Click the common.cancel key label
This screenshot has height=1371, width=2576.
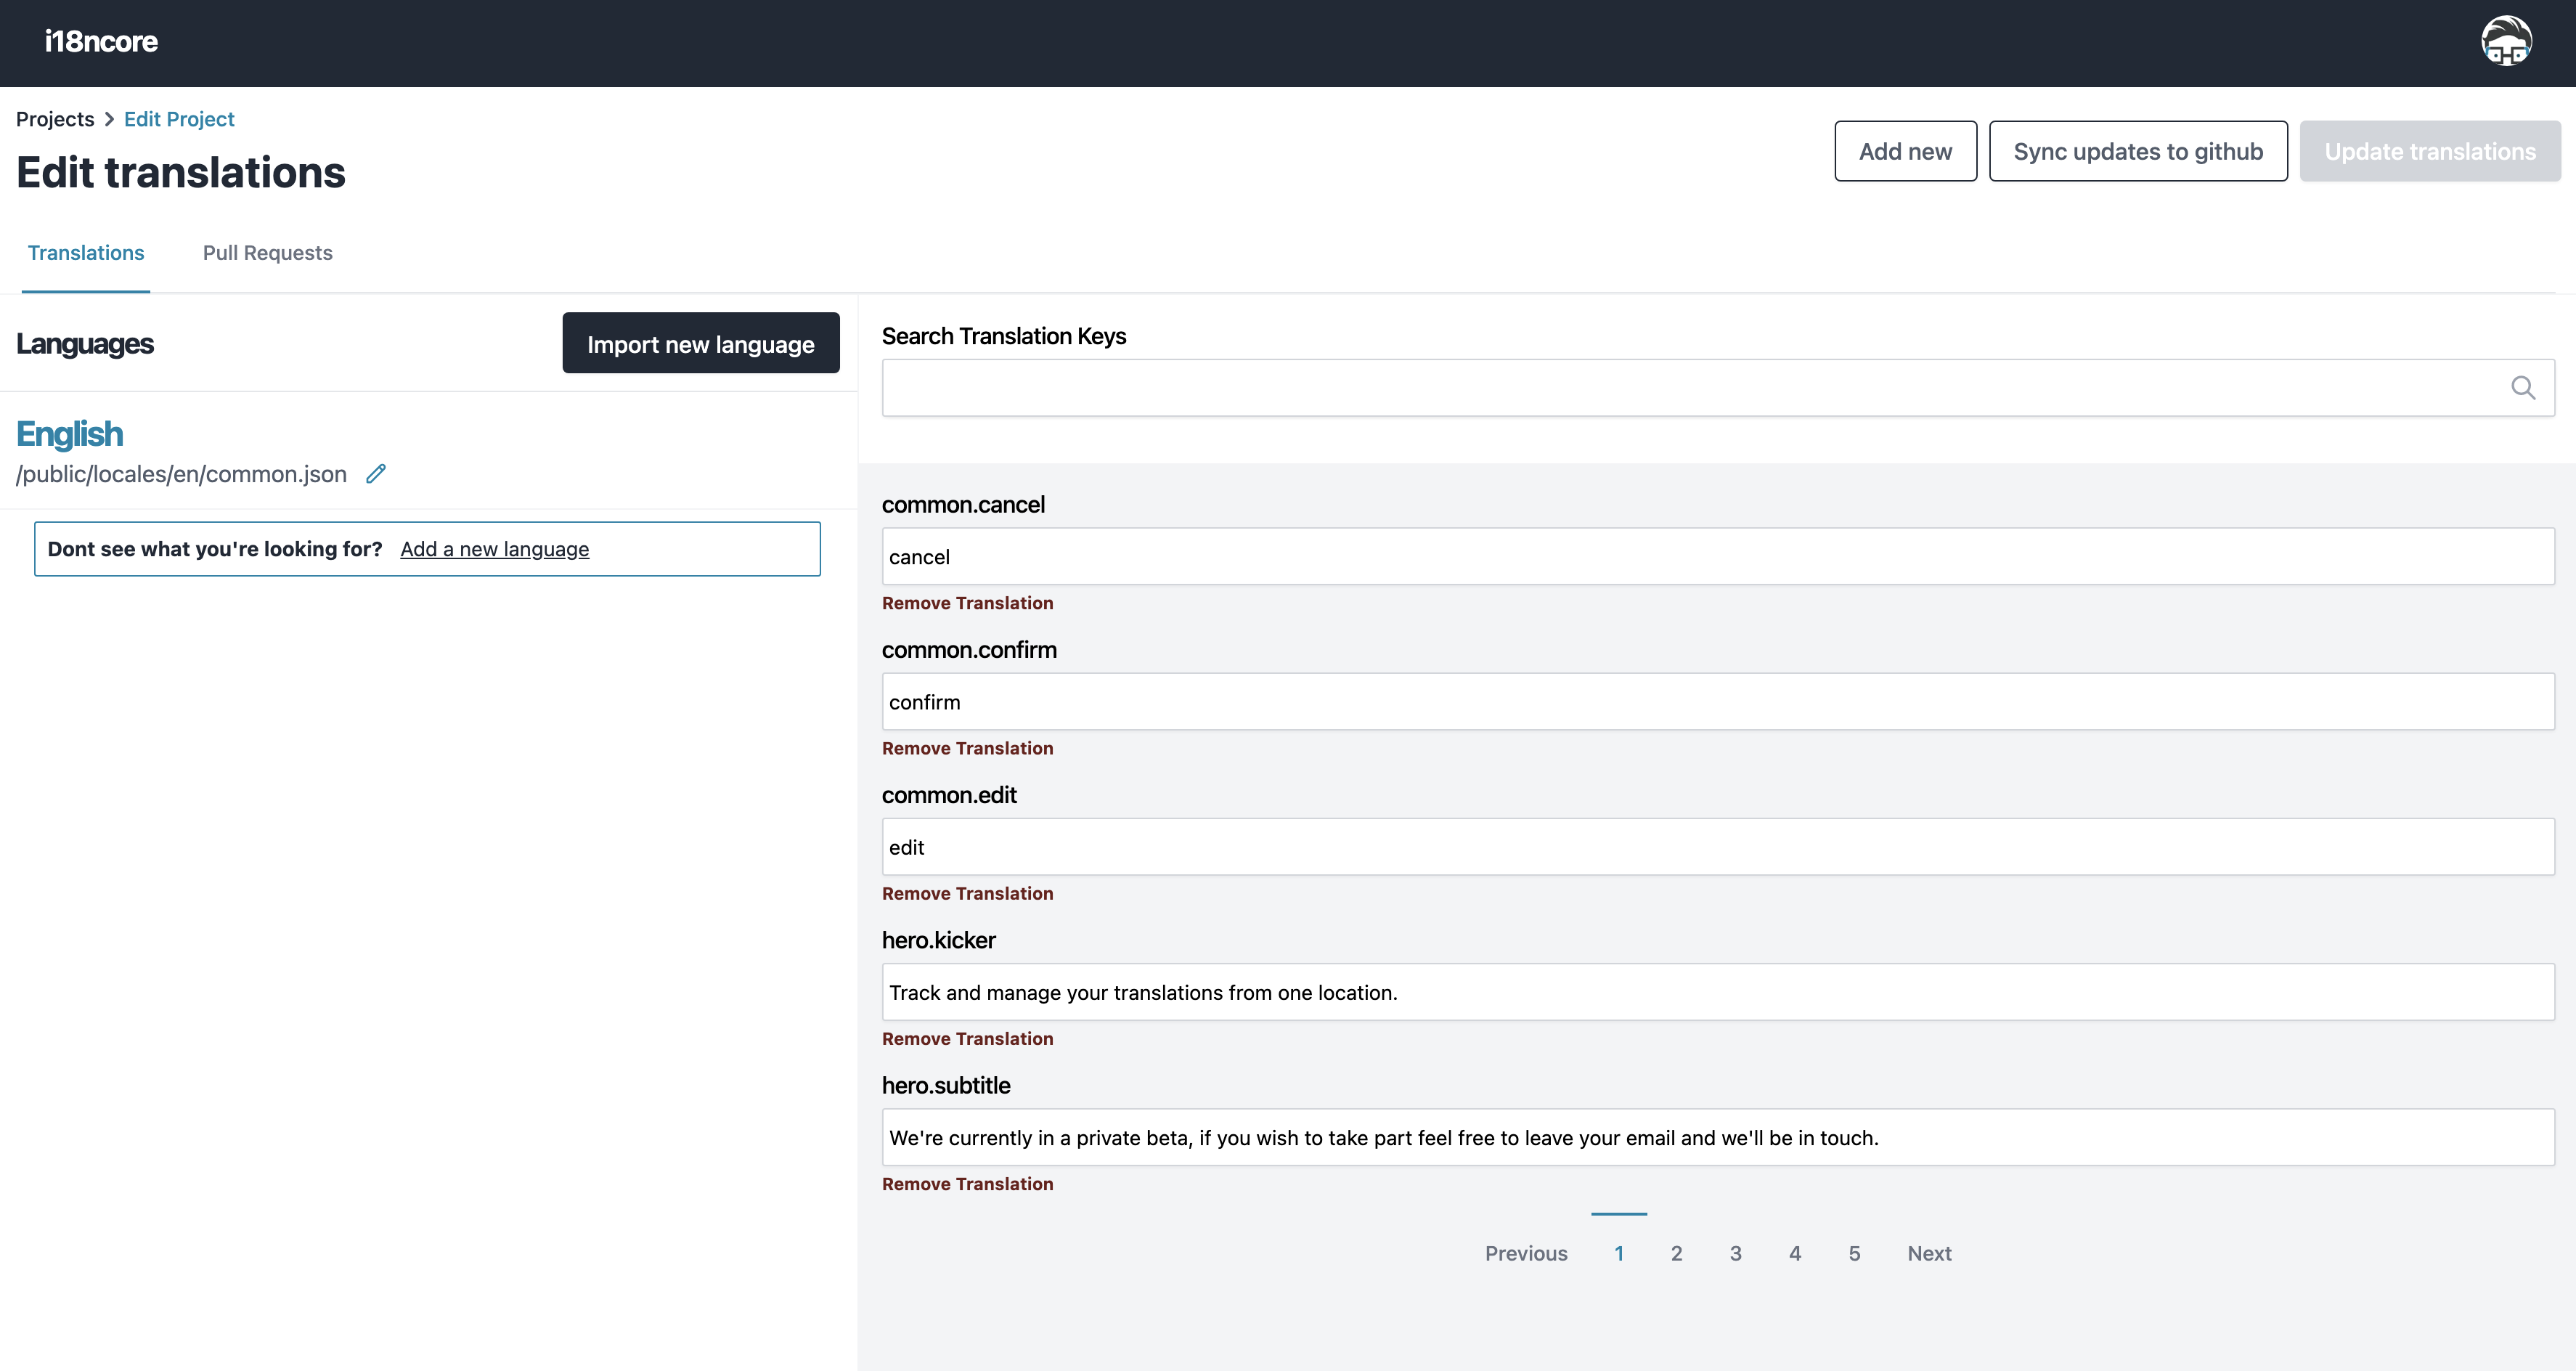963,505
